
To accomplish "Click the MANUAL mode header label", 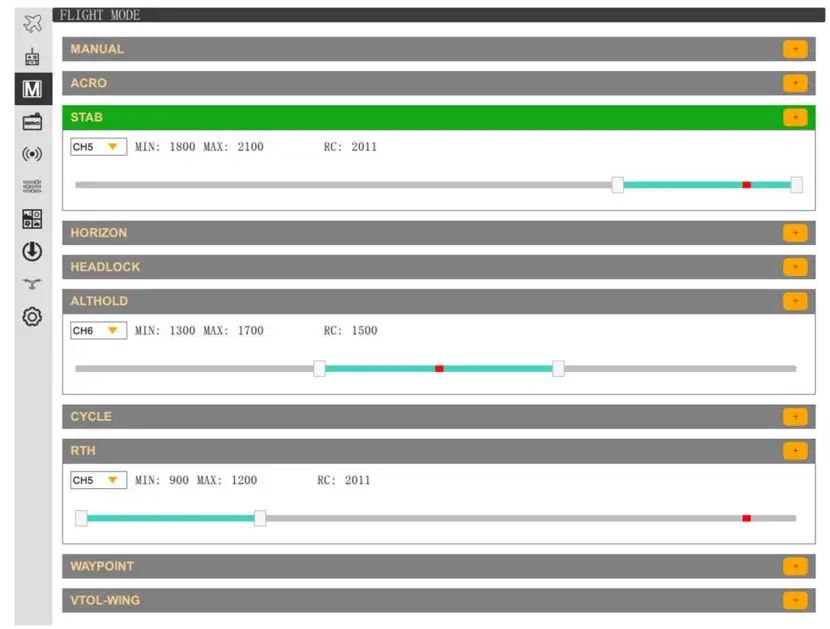I will tap(97, 49).
